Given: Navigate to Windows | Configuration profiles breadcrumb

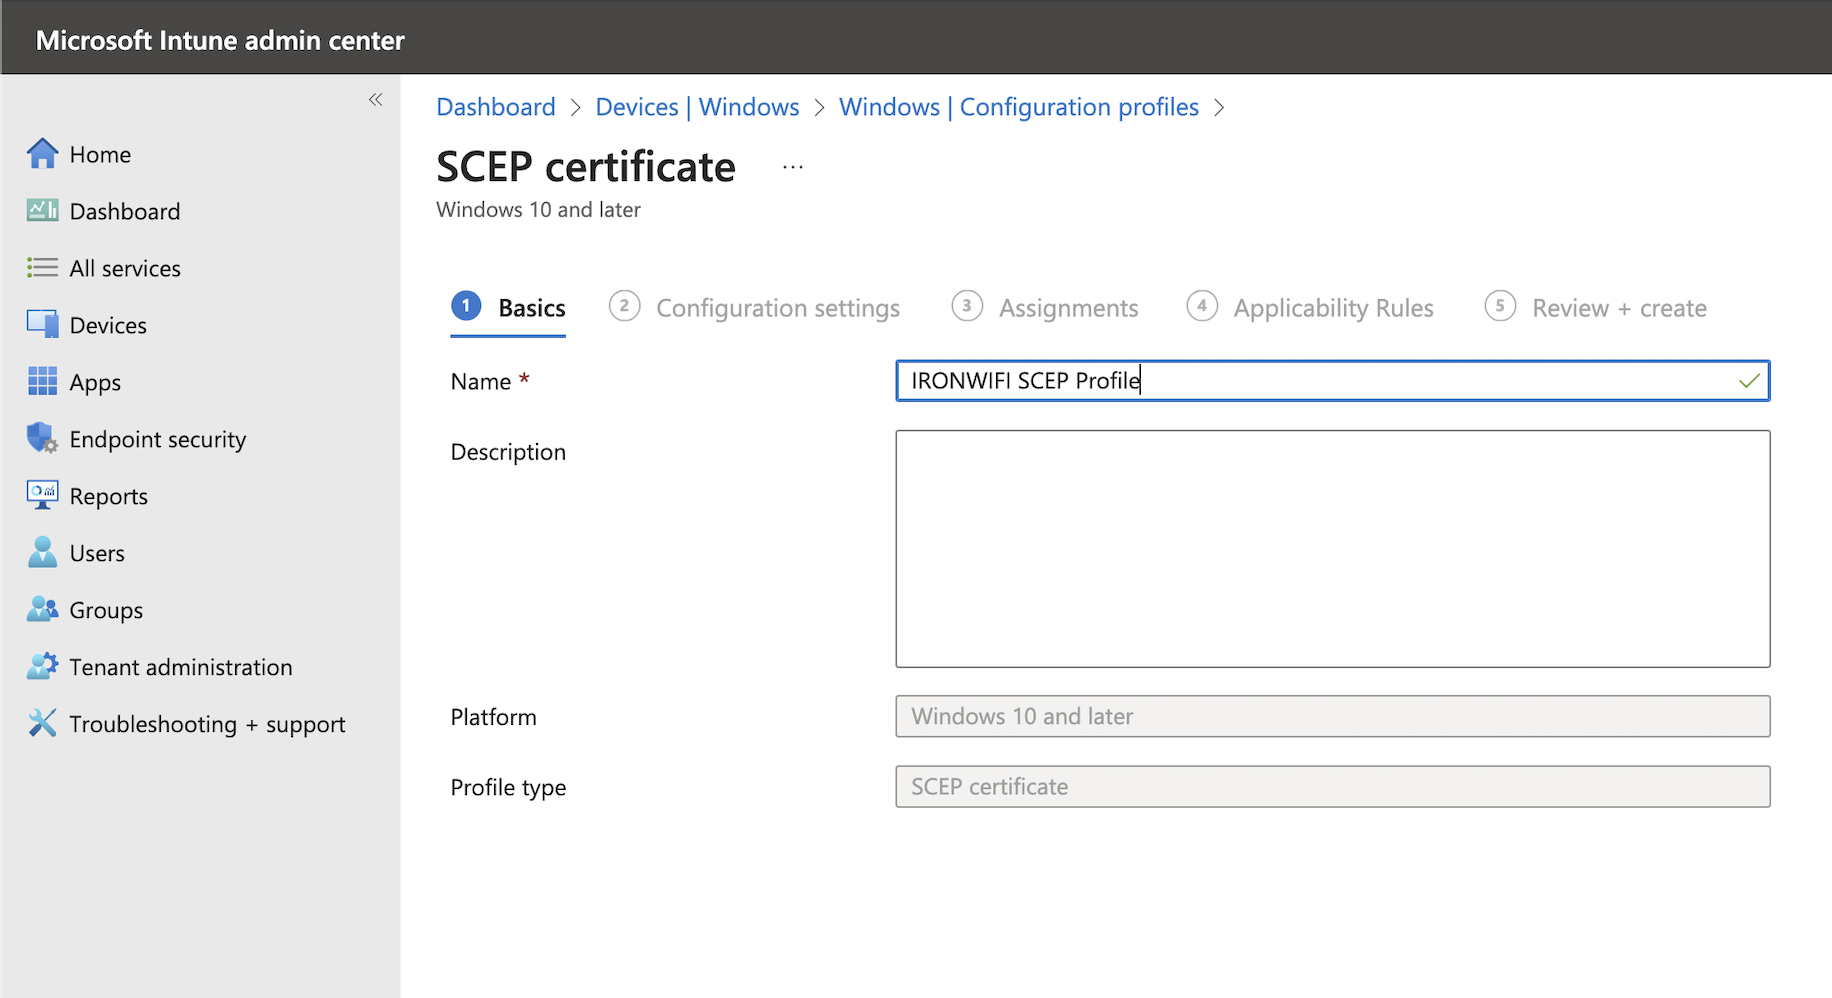Looking at the screenshot, I should 1018,107.
